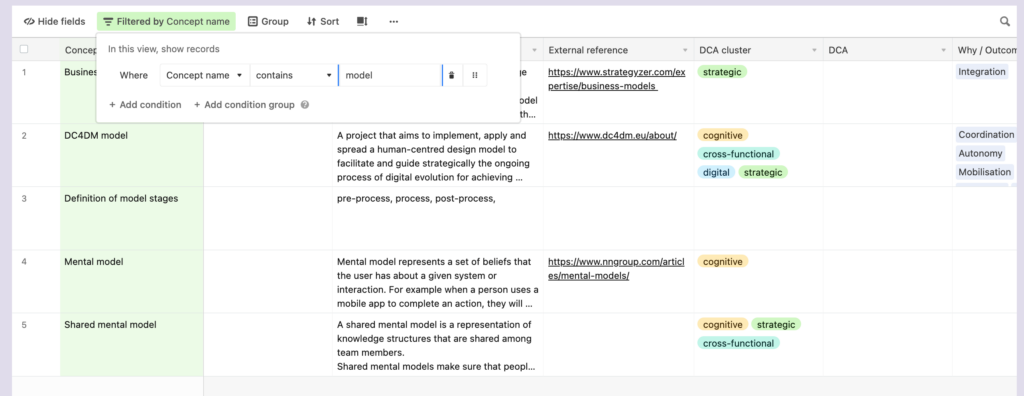Click Filtered by Concept name button
The width and height of the screenshot is (1024, 396).
coord(167,22)
